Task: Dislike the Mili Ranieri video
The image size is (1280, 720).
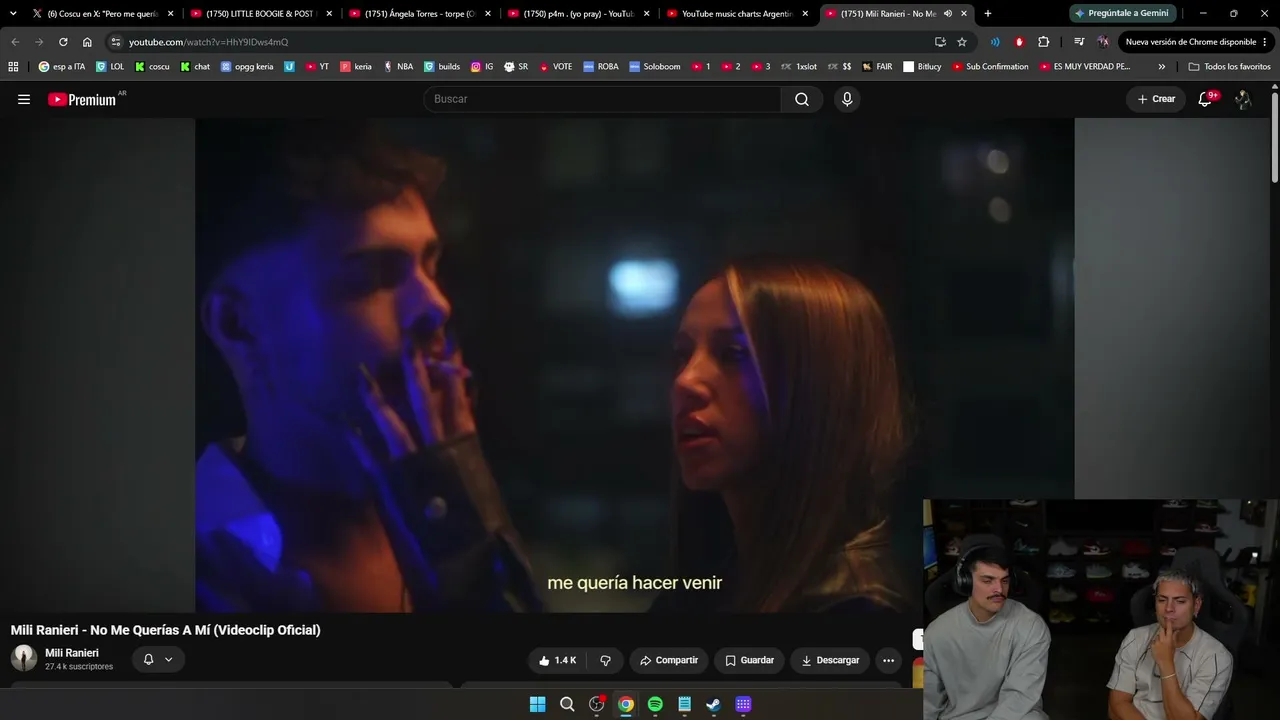Action: (x=605, y=660)
